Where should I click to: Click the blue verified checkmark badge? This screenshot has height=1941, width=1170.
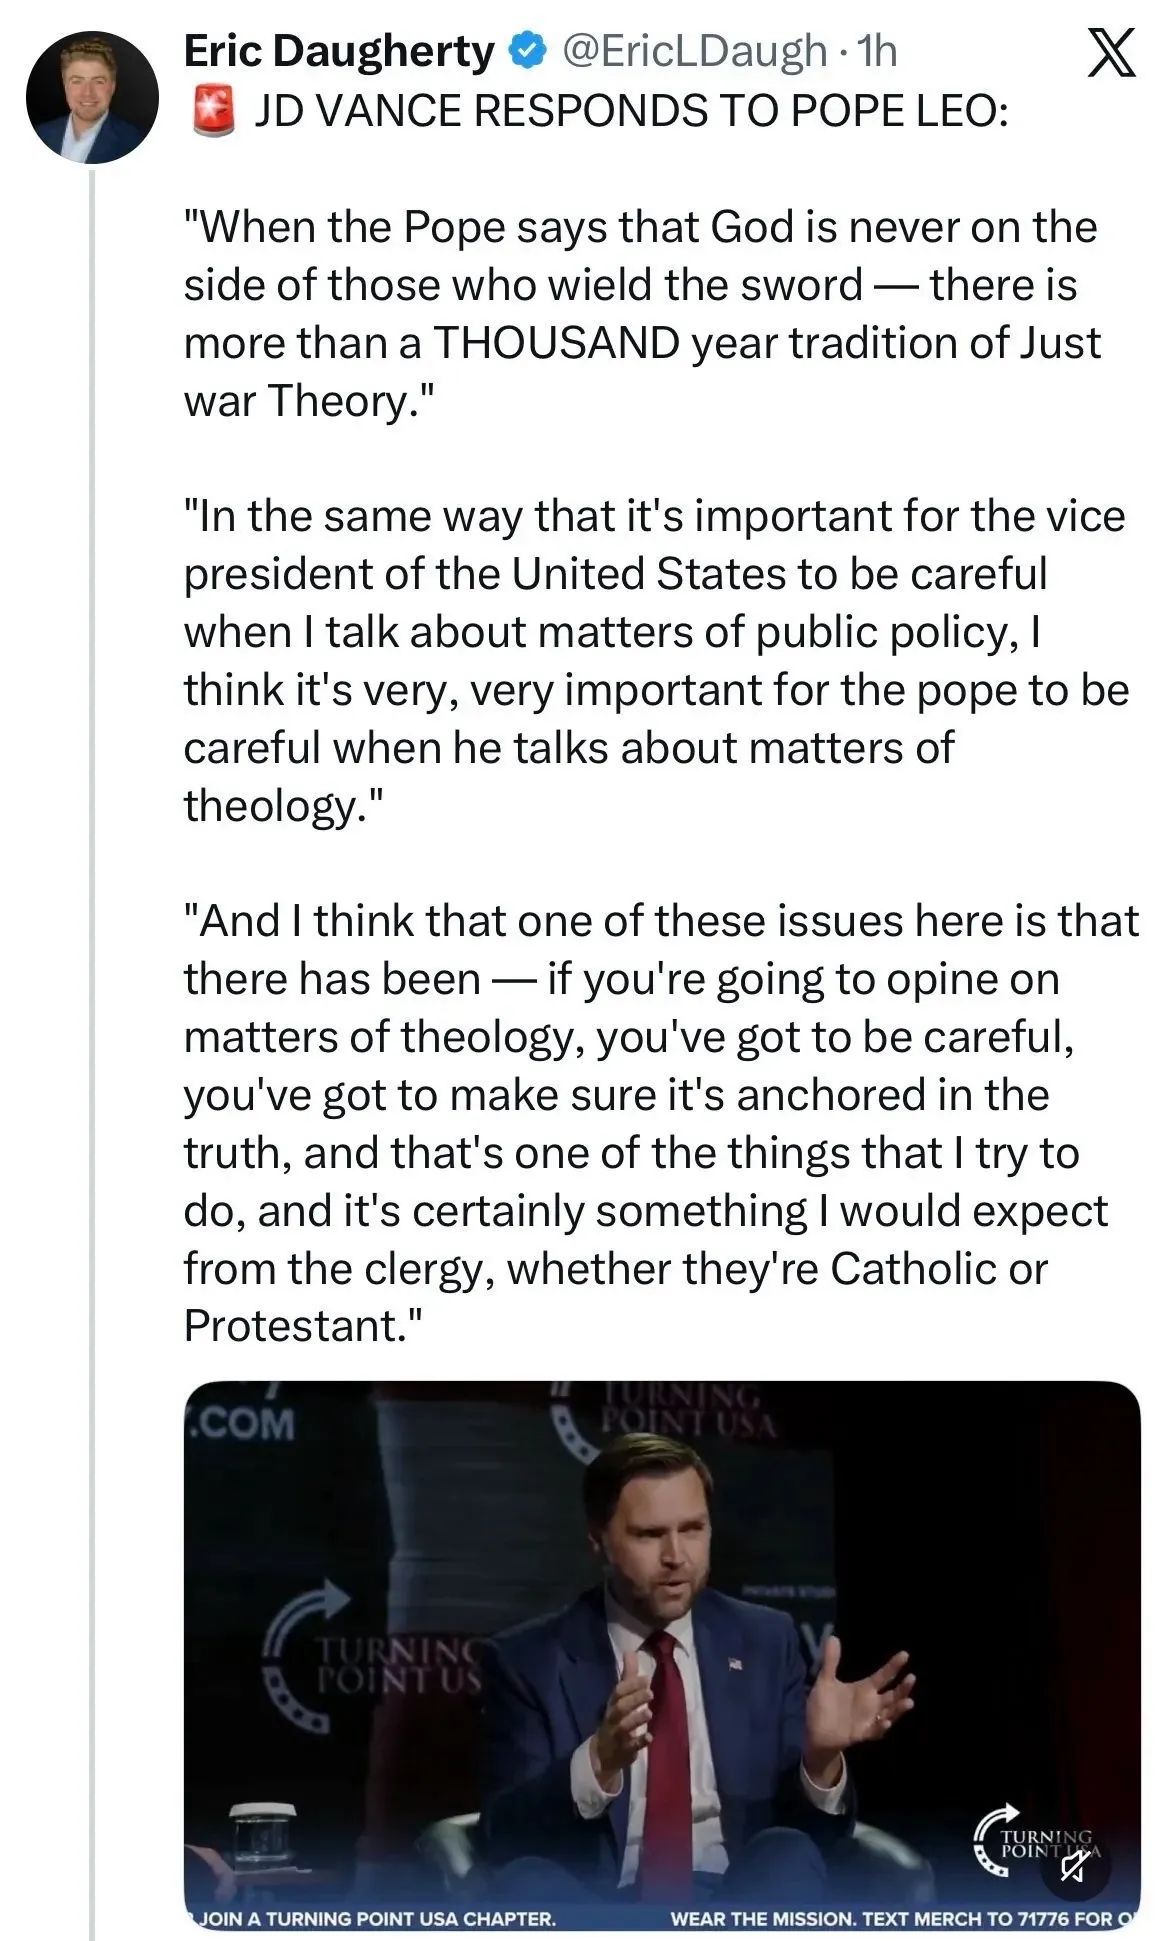(x=528, y=52)
